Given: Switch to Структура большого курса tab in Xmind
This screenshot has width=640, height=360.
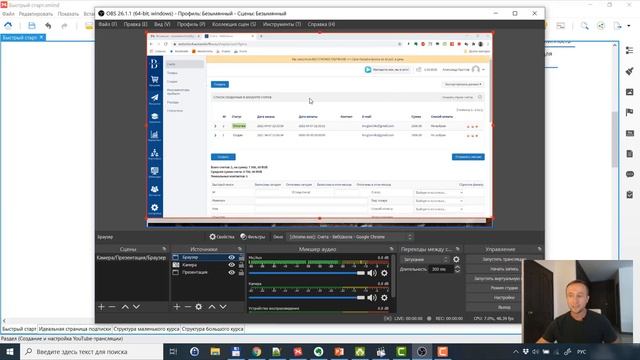Looking at the screenshot, I should click(x=213, y=329).
